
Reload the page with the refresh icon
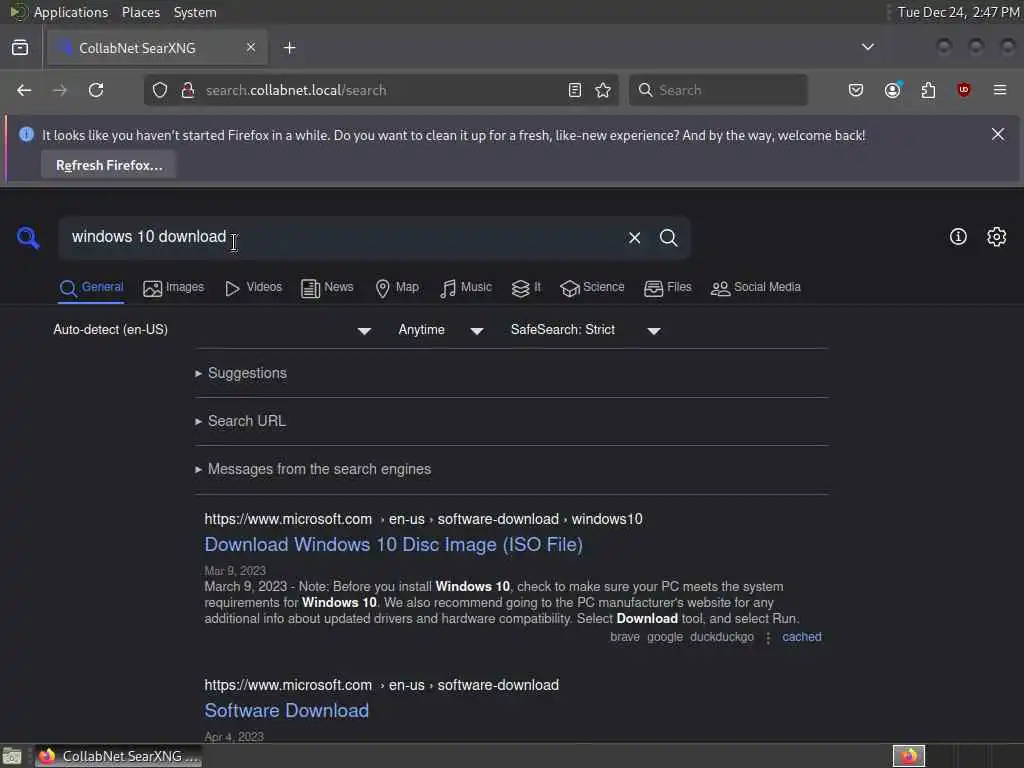(96, 90)
